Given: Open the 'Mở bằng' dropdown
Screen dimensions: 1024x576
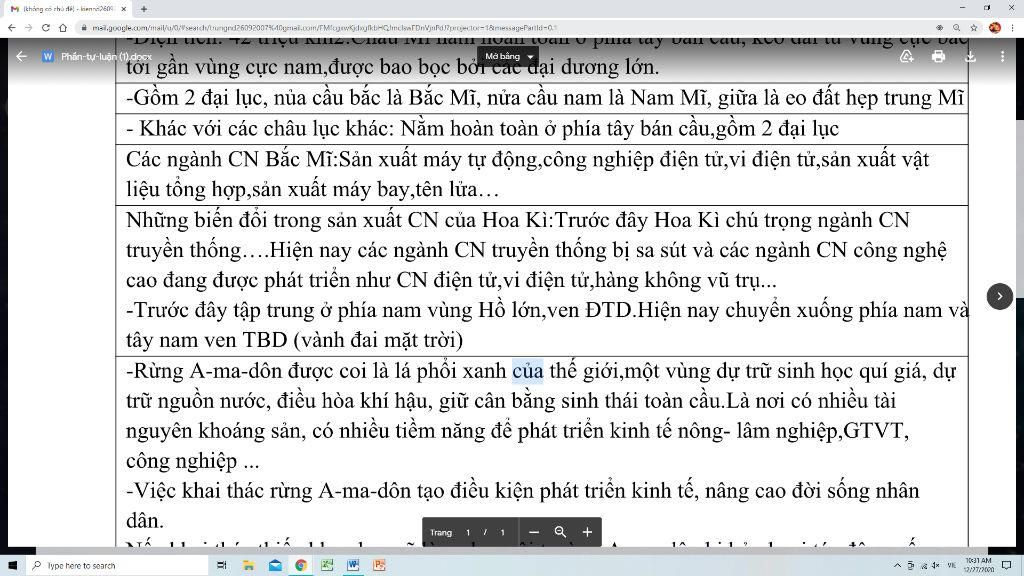Looking at the screenshot, I should 508,57.
